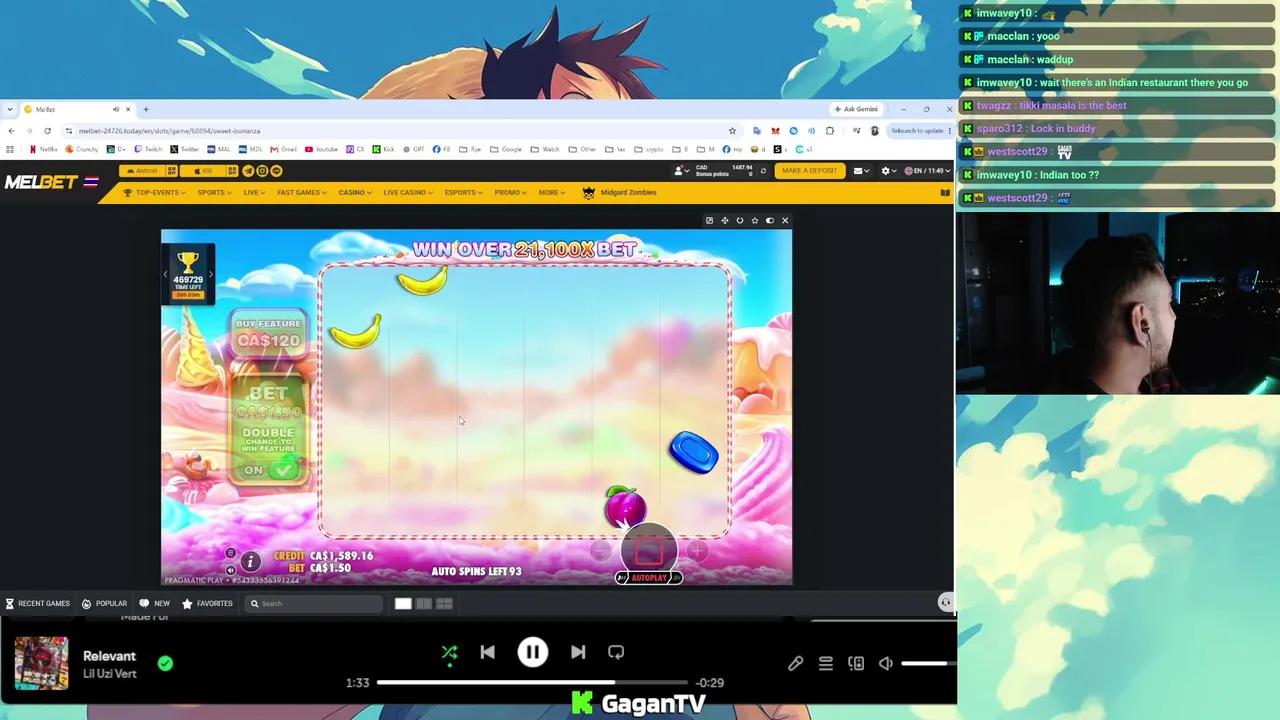
Task: Toggle the Double Chance to Win feature
Action: [x=269, y=469]
